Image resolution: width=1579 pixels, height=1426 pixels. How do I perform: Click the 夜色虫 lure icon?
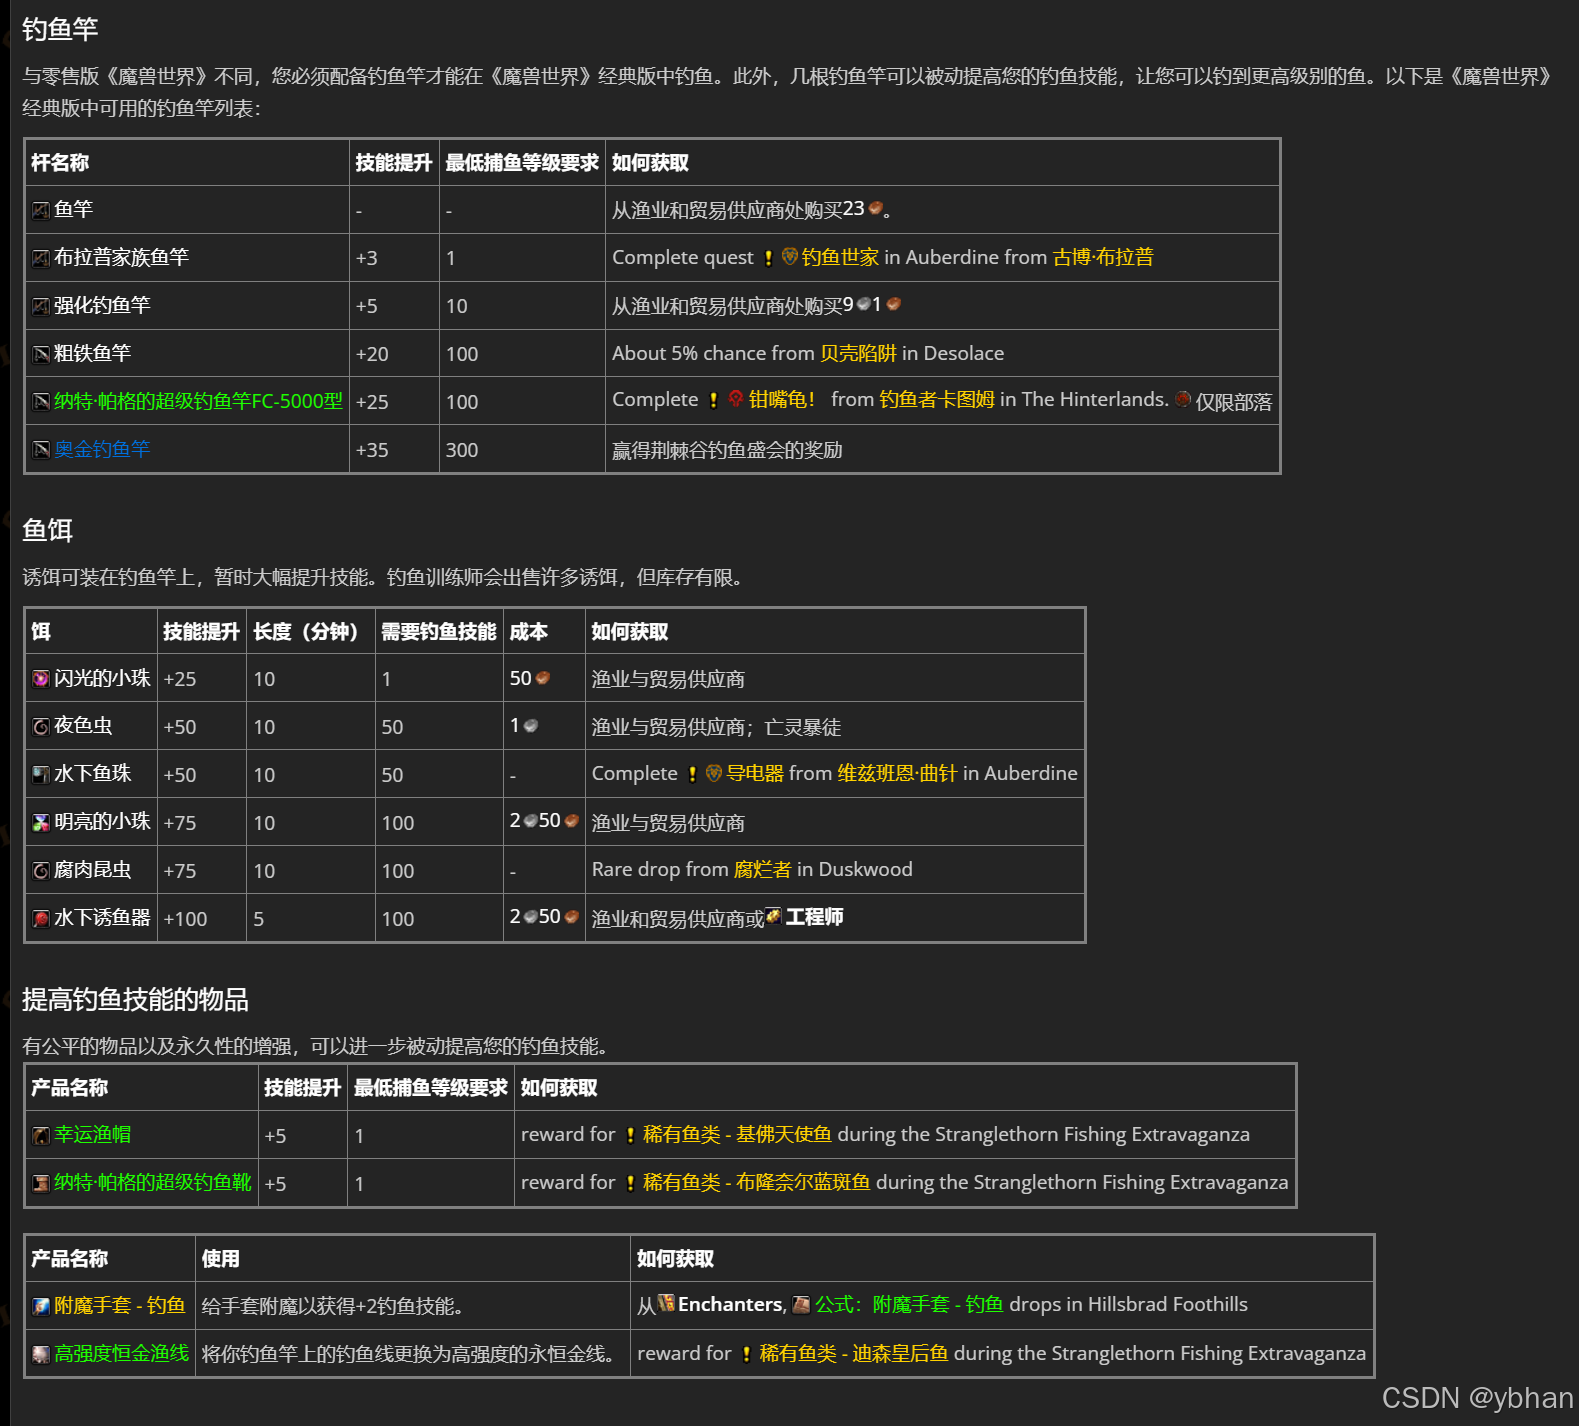pos(40,727)
